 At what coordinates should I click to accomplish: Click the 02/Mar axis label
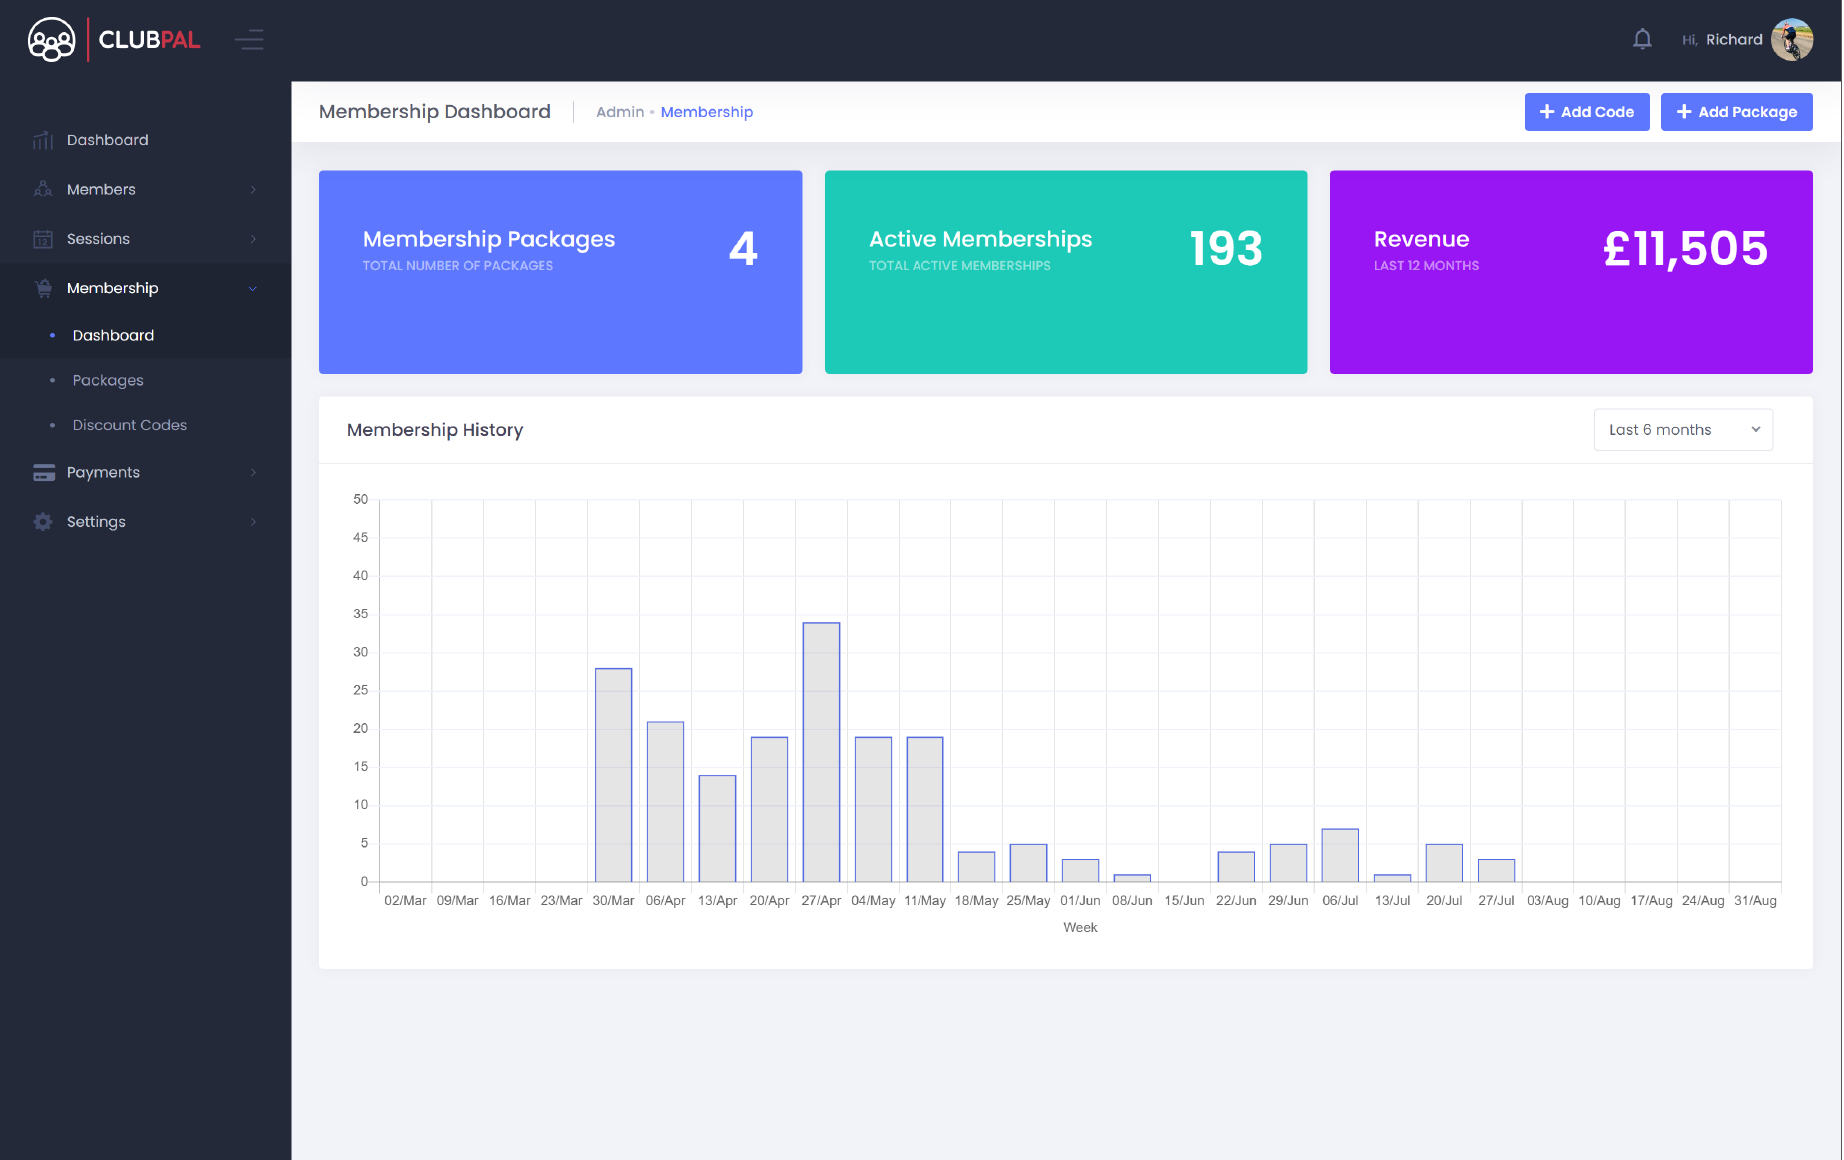(x=405, y=901)
